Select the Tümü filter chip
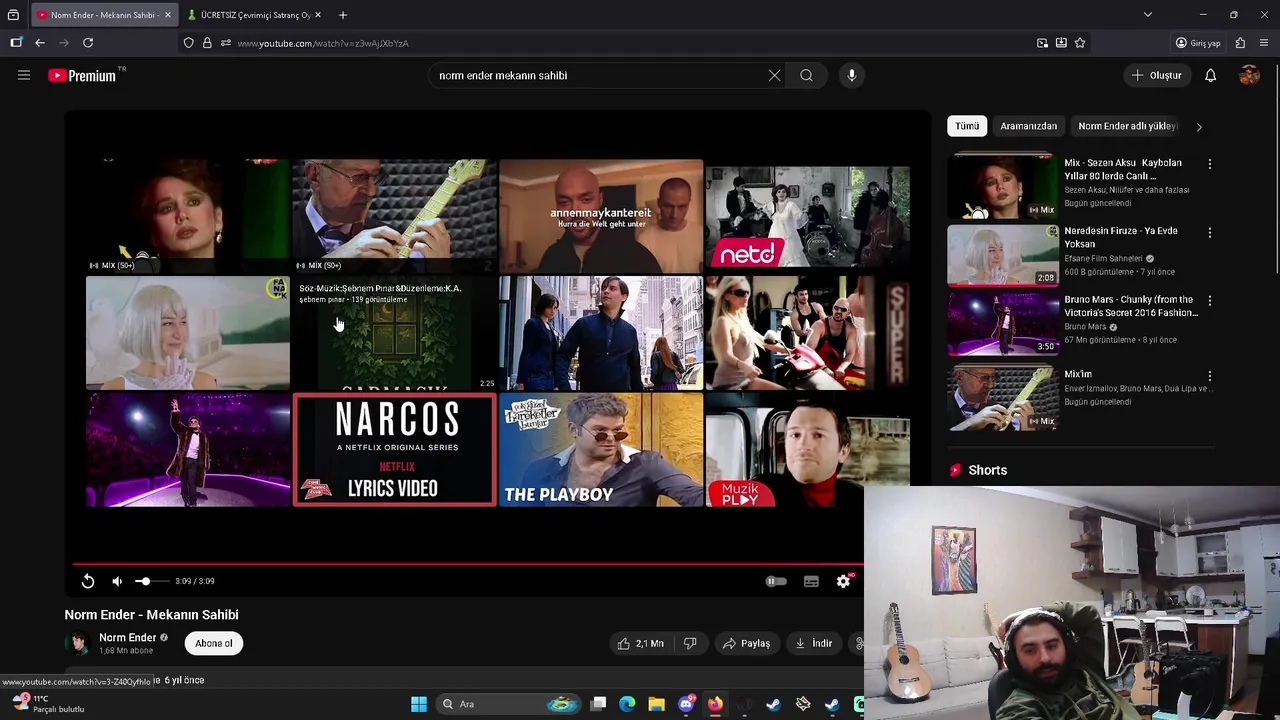Viewport: 1280px width, 720px height. 967,126
